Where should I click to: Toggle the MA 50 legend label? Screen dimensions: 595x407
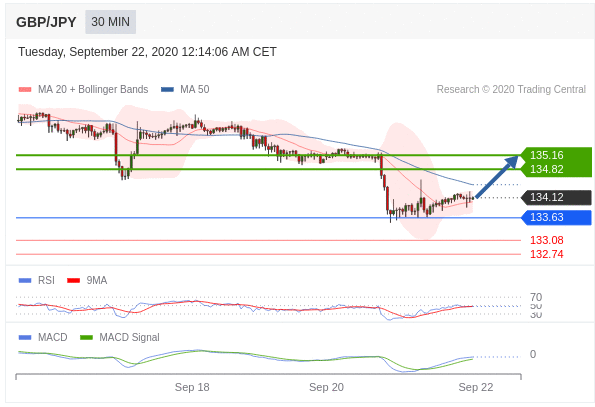click(195, 90)
